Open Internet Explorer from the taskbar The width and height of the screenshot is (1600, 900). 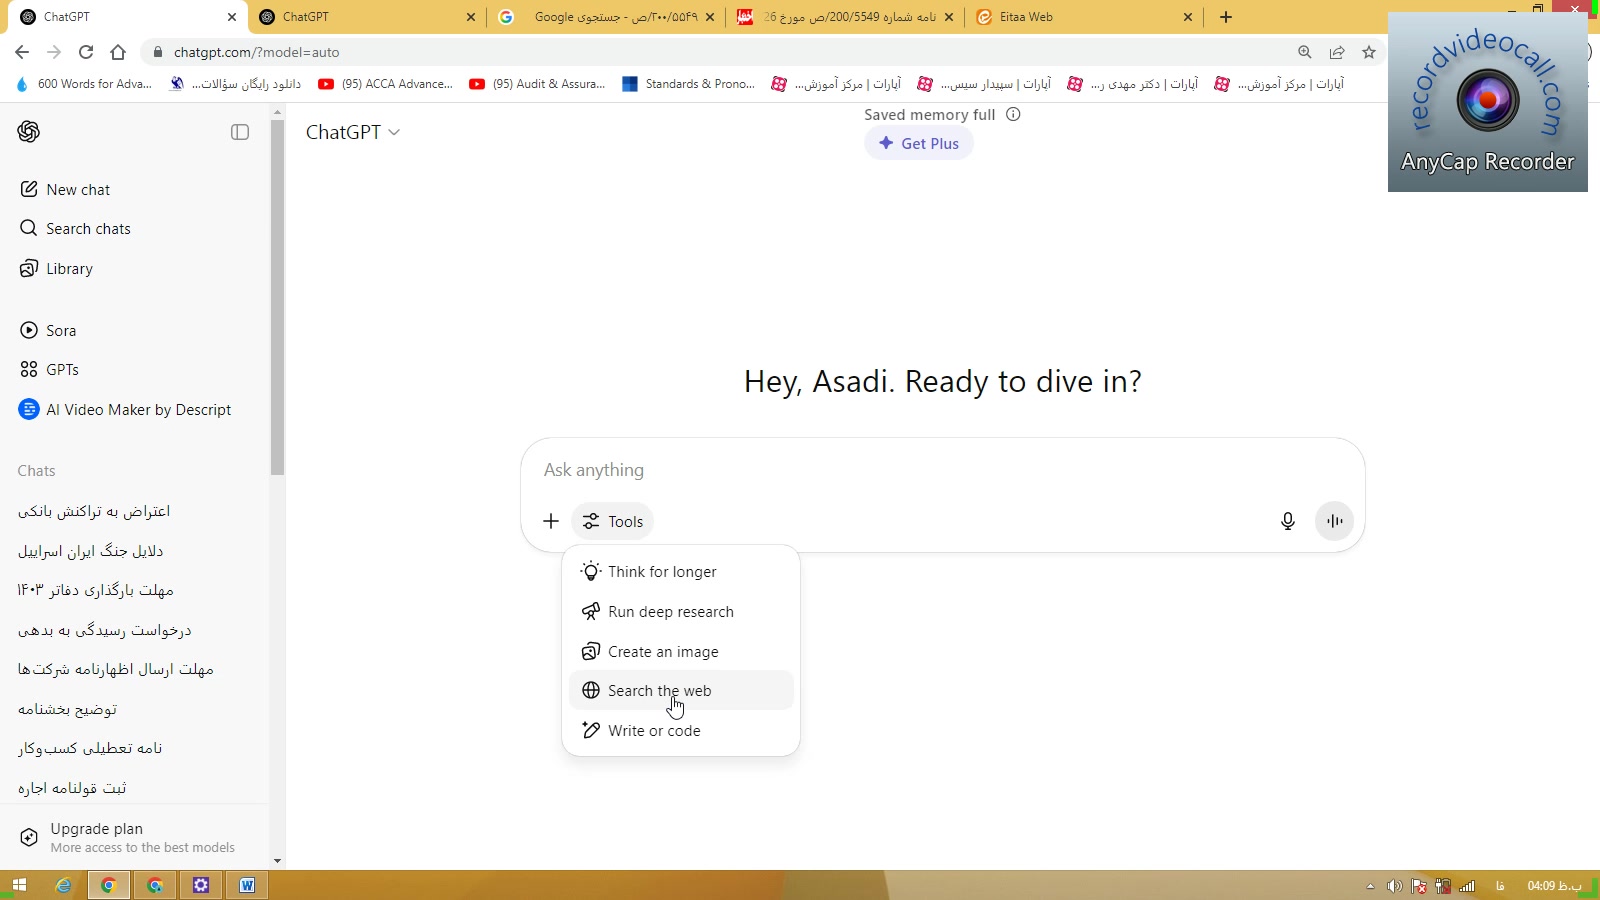click(63, 885)
